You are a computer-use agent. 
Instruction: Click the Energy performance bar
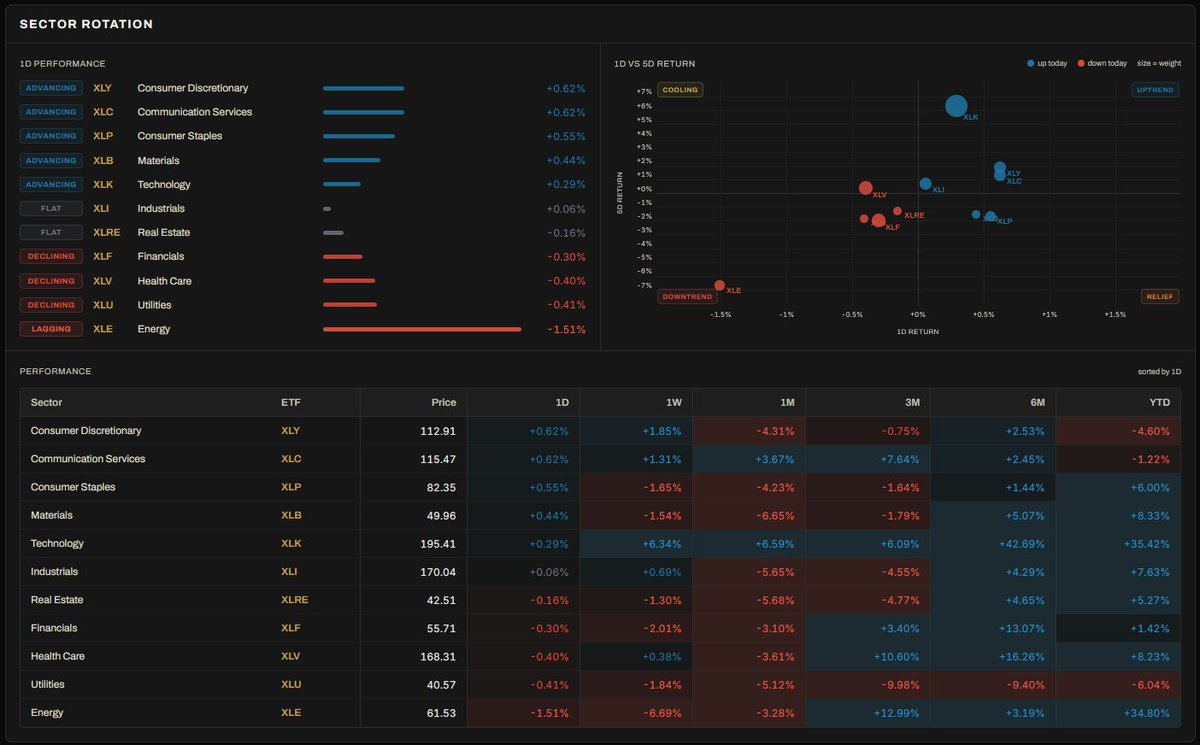coord(422,329)
